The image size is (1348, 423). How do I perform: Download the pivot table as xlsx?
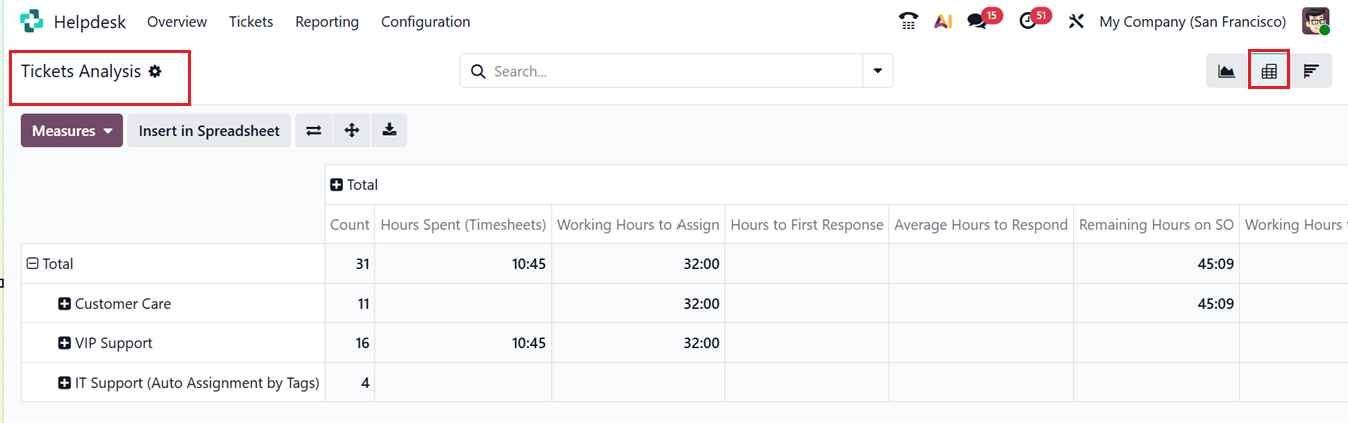coord(389,131)
